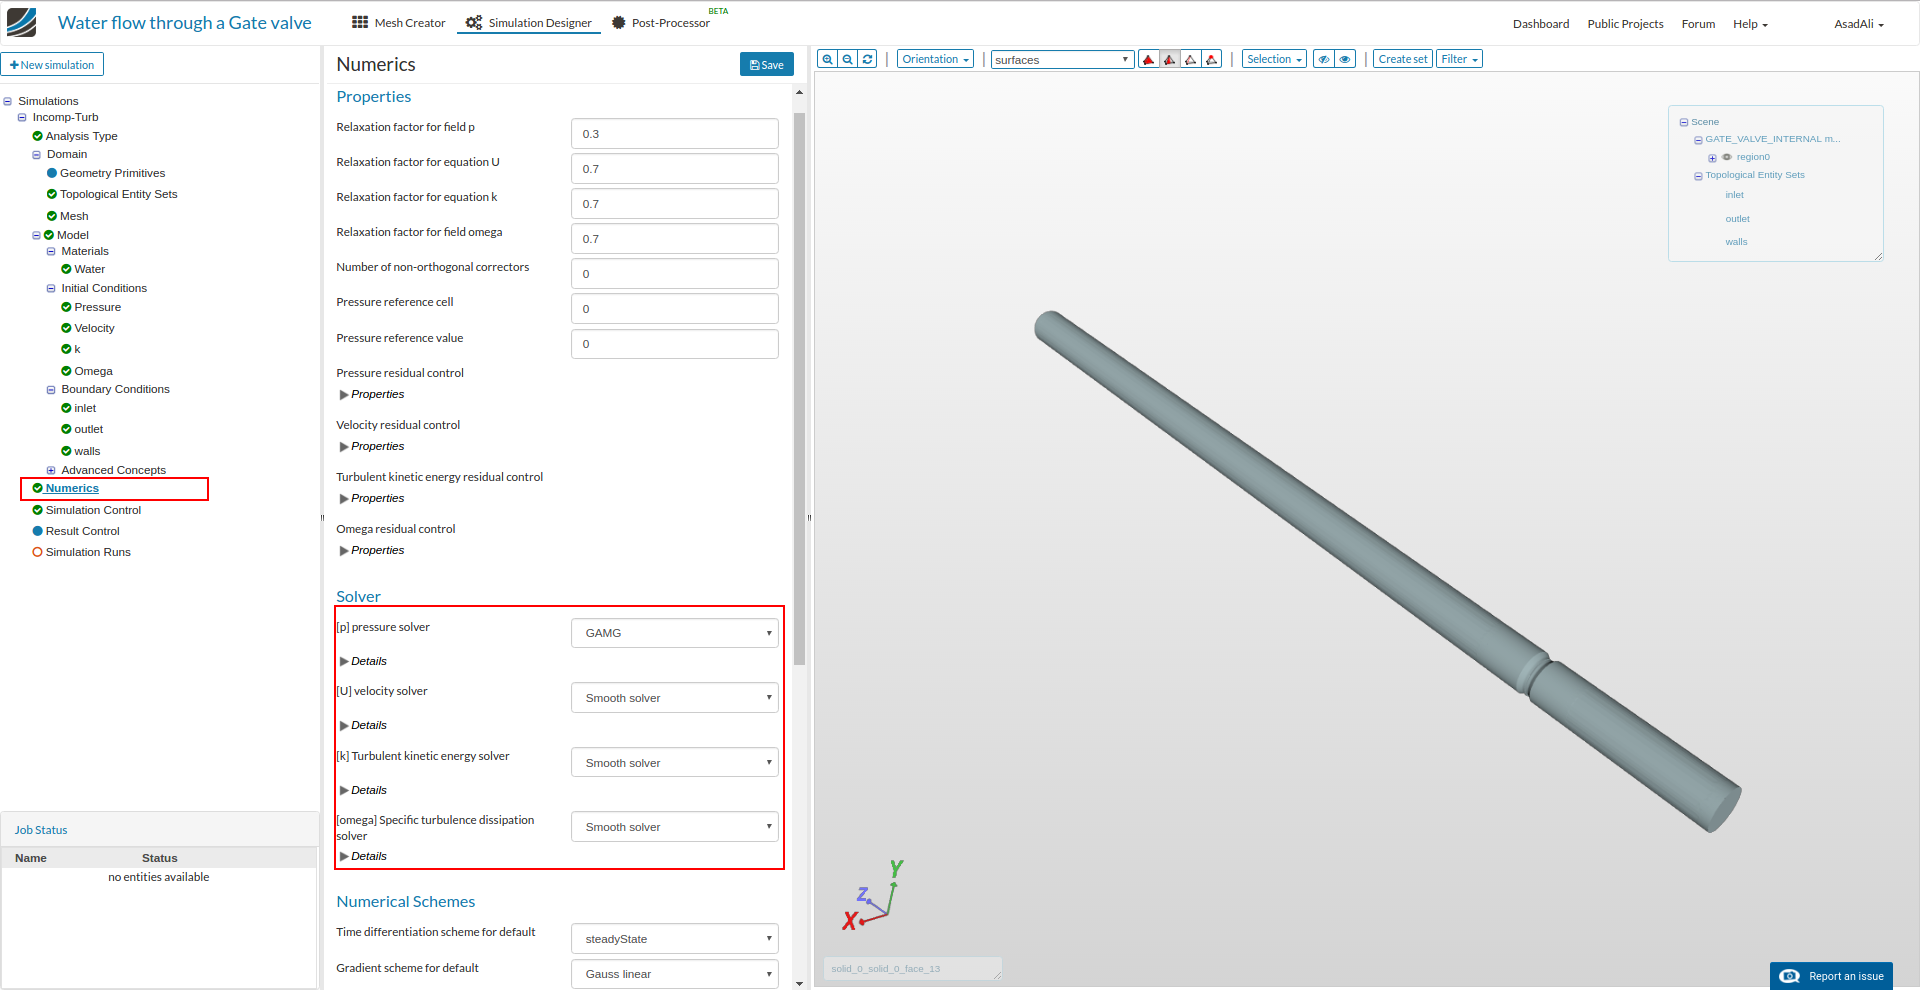Collapse the Boundary Conditions node
The height and width of the screenshot is (990, 1920).
tap(51, 390)
